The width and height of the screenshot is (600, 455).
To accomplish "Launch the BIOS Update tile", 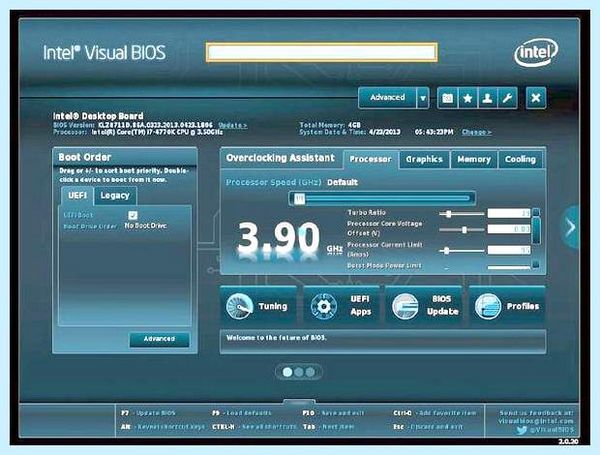I will point(424,306).
